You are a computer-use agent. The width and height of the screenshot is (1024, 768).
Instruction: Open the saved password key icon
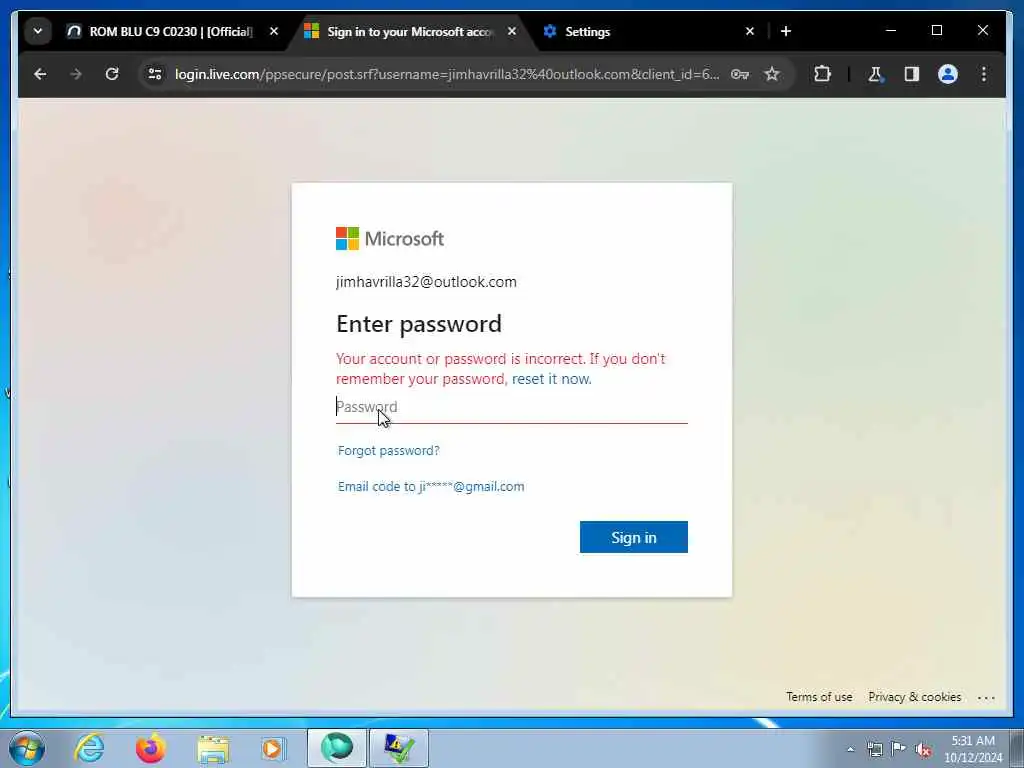[739, 74]
